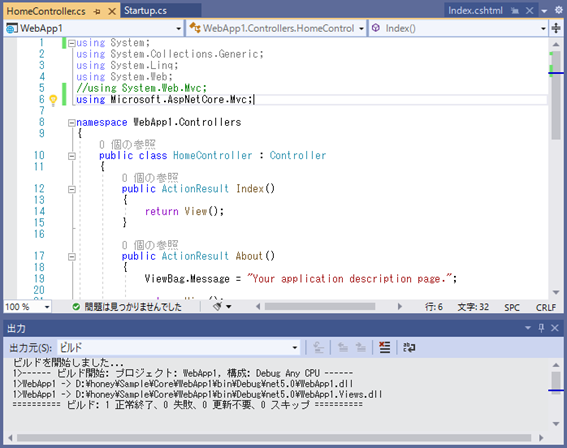Click the SPC indentation indicator
This screenshot has height=448, width=567.
[512, 307]
